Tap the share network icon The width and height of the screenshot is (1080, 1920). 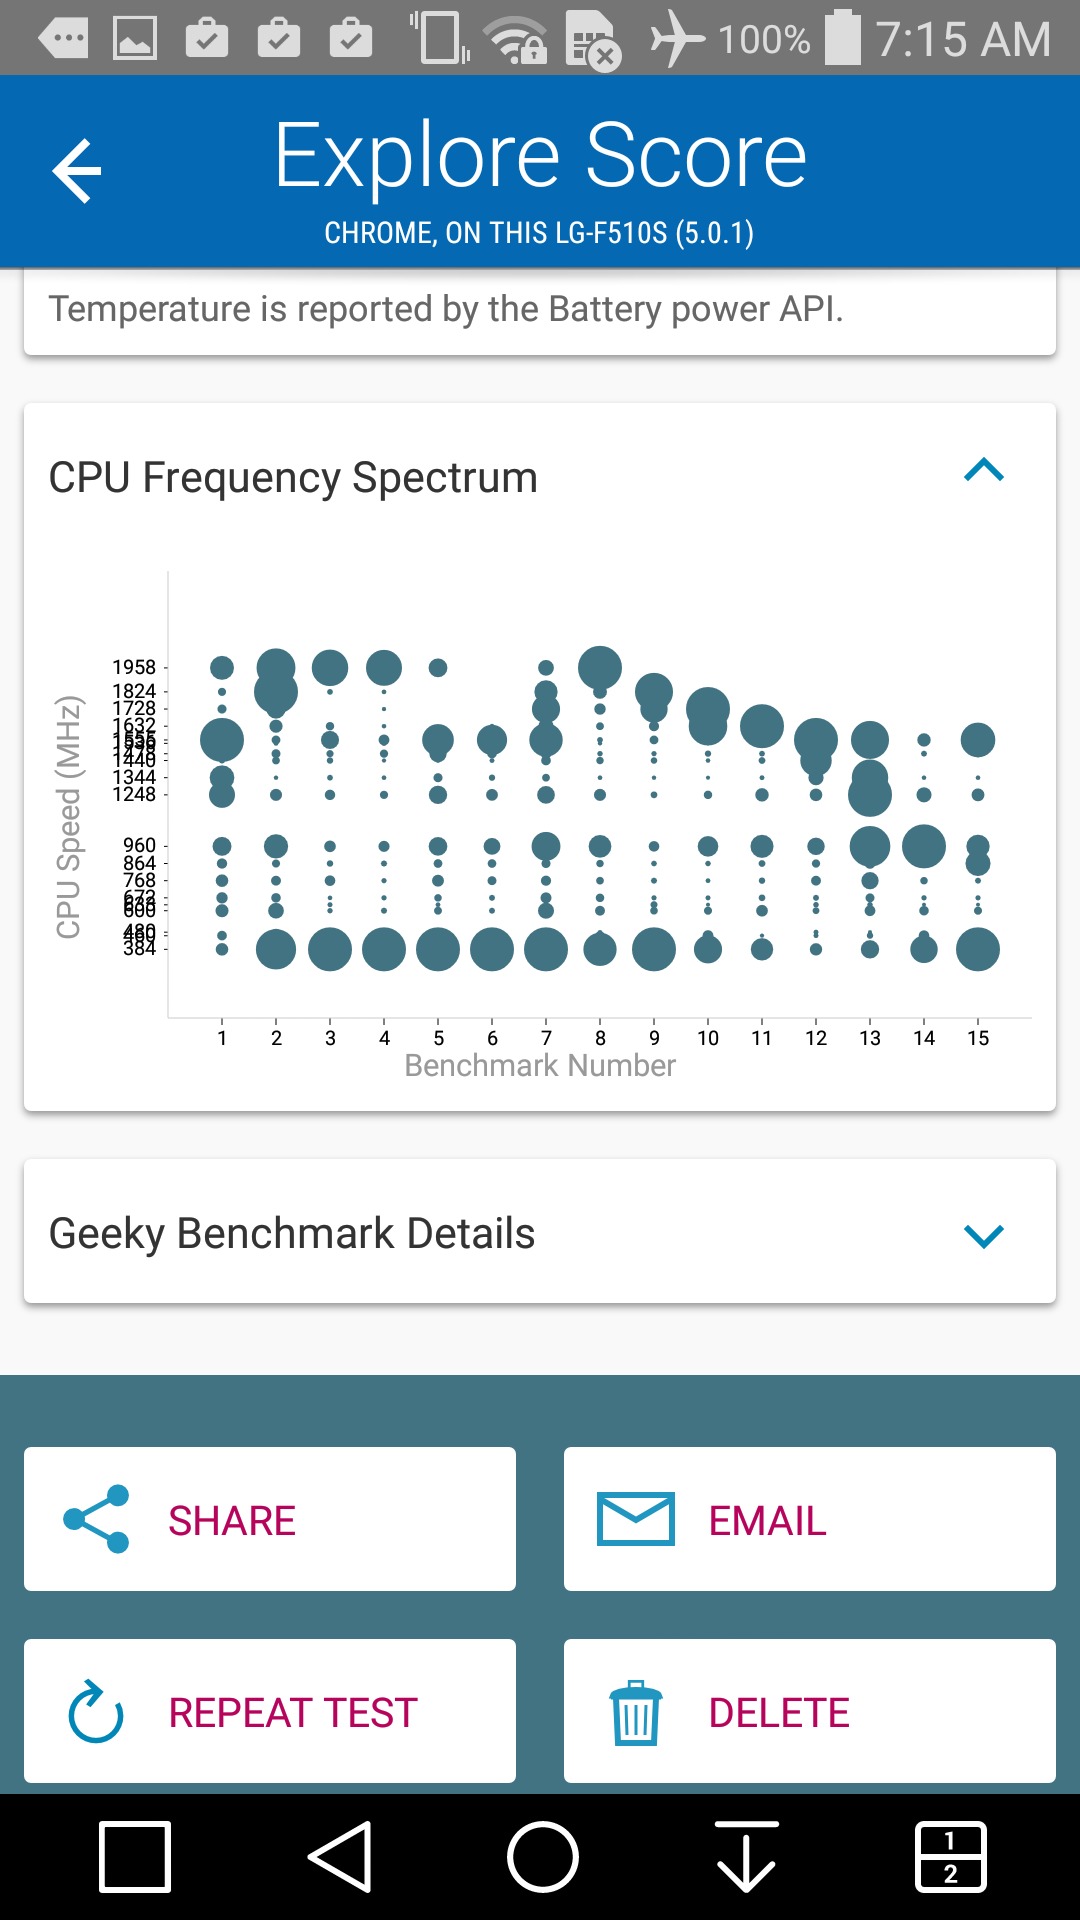[97, 1519]
